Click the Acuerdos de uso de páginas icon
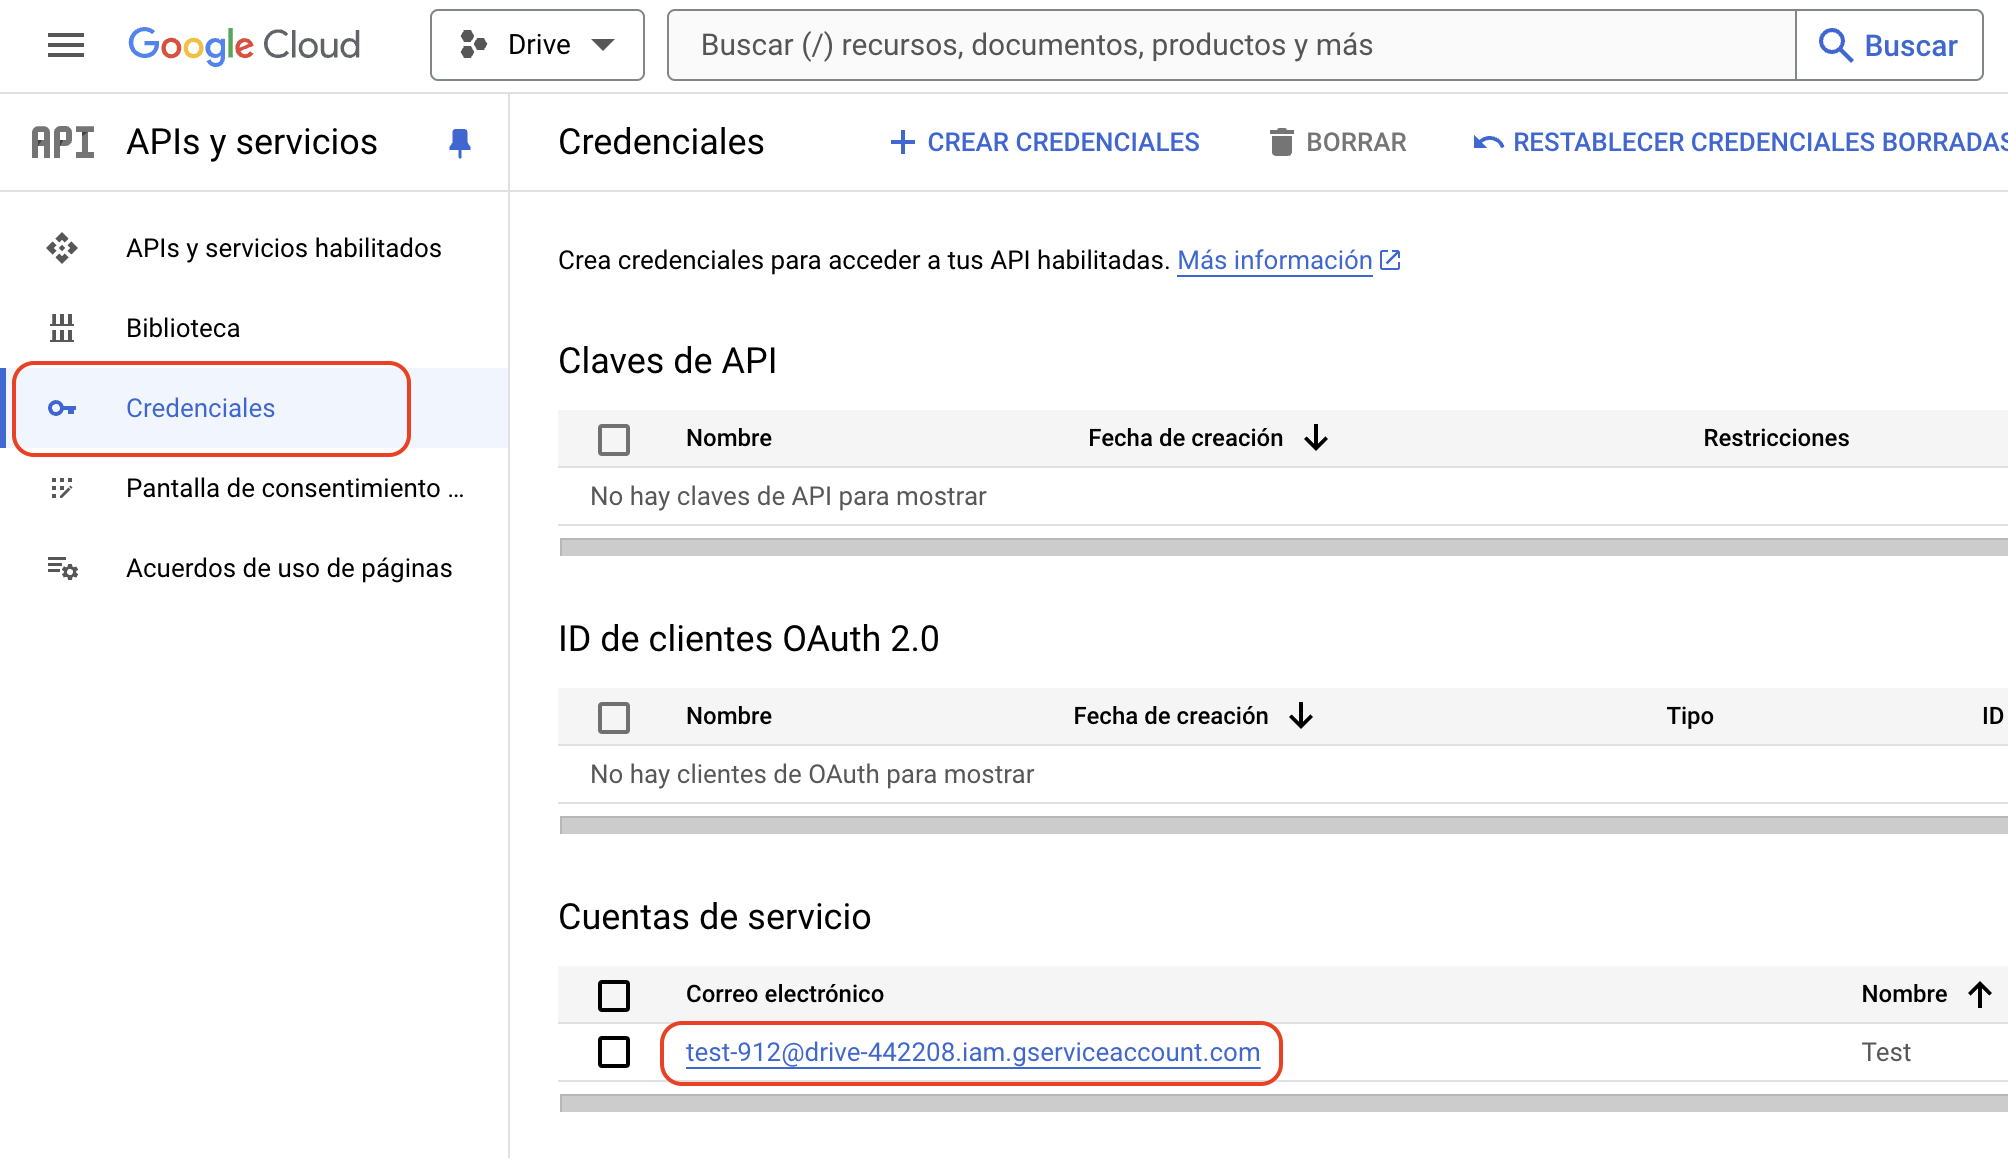 [62, 568]
